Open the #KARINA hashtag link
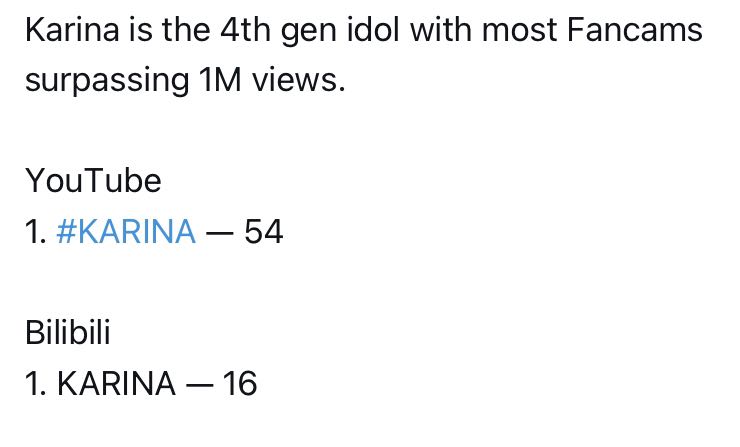 pyautogui.click(x=126, y=231)
